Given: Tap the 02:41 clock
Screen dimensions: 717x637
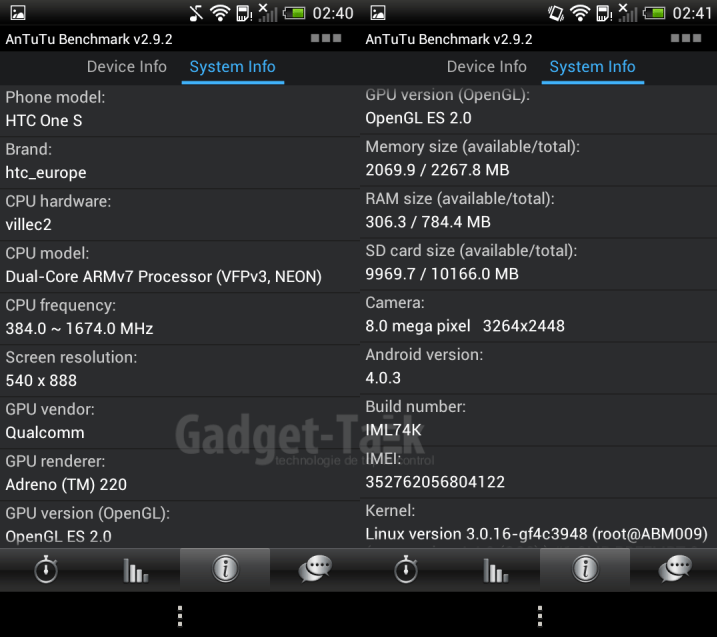Looking at the screenshot, I should pyautogui.click(x=692, y=13).
